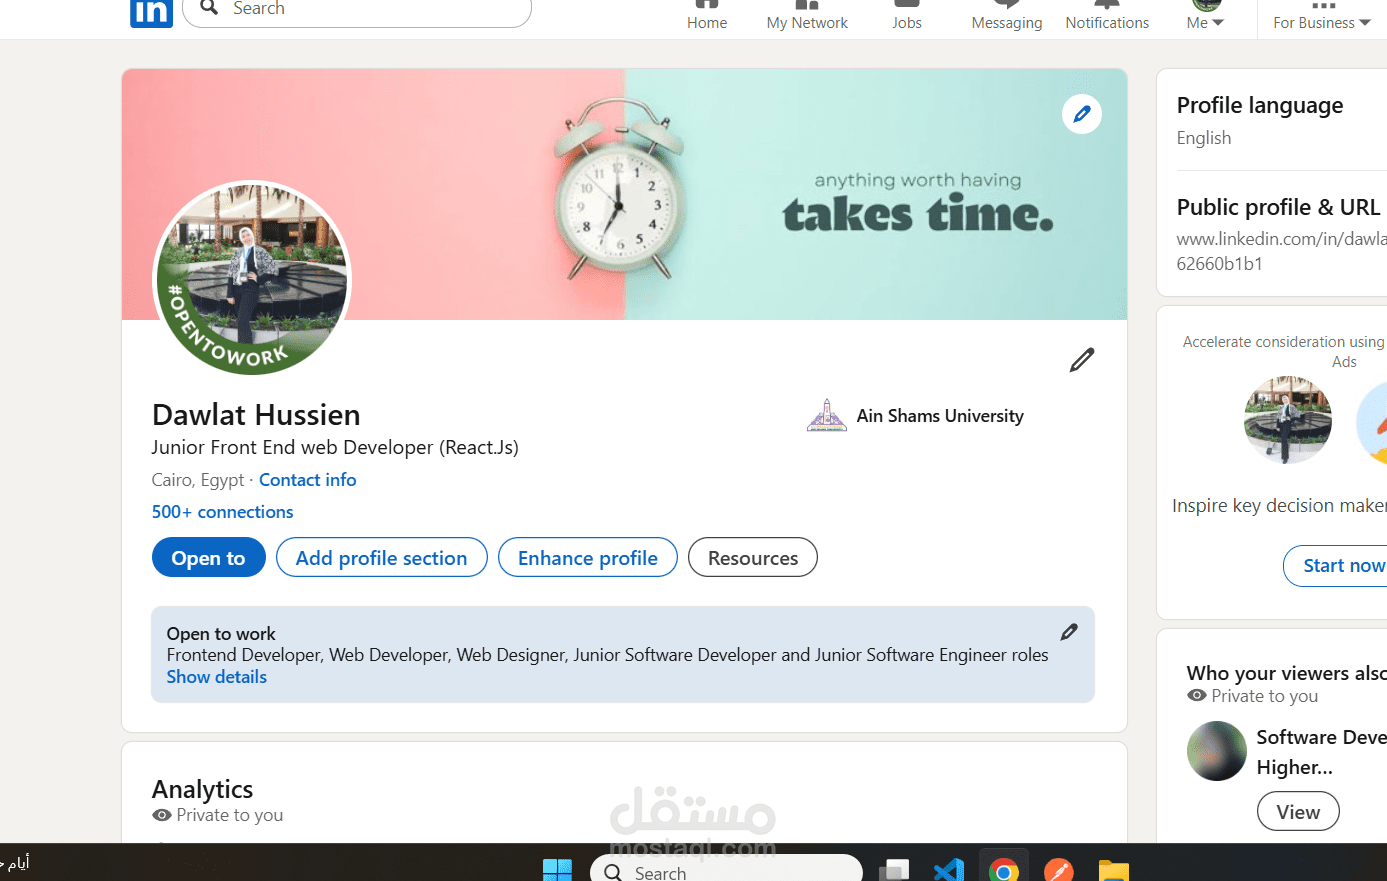The height and width of the screenshot is (881, 1387).
Task: Click the eye icon under Who your viewers
Action: [x=1197, y=696]
